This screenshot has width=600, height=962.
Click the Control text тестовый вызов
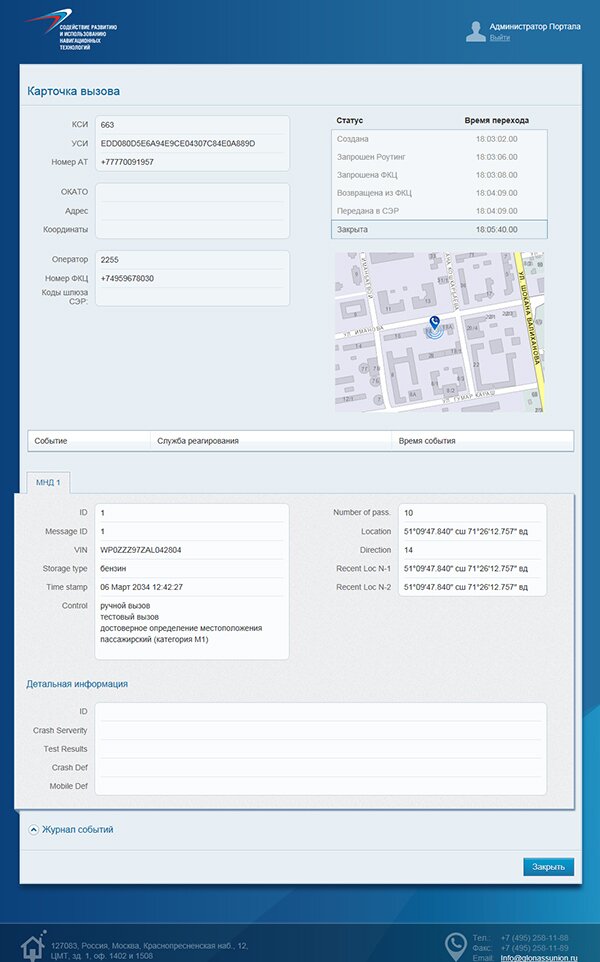click(x=129, y=617)
